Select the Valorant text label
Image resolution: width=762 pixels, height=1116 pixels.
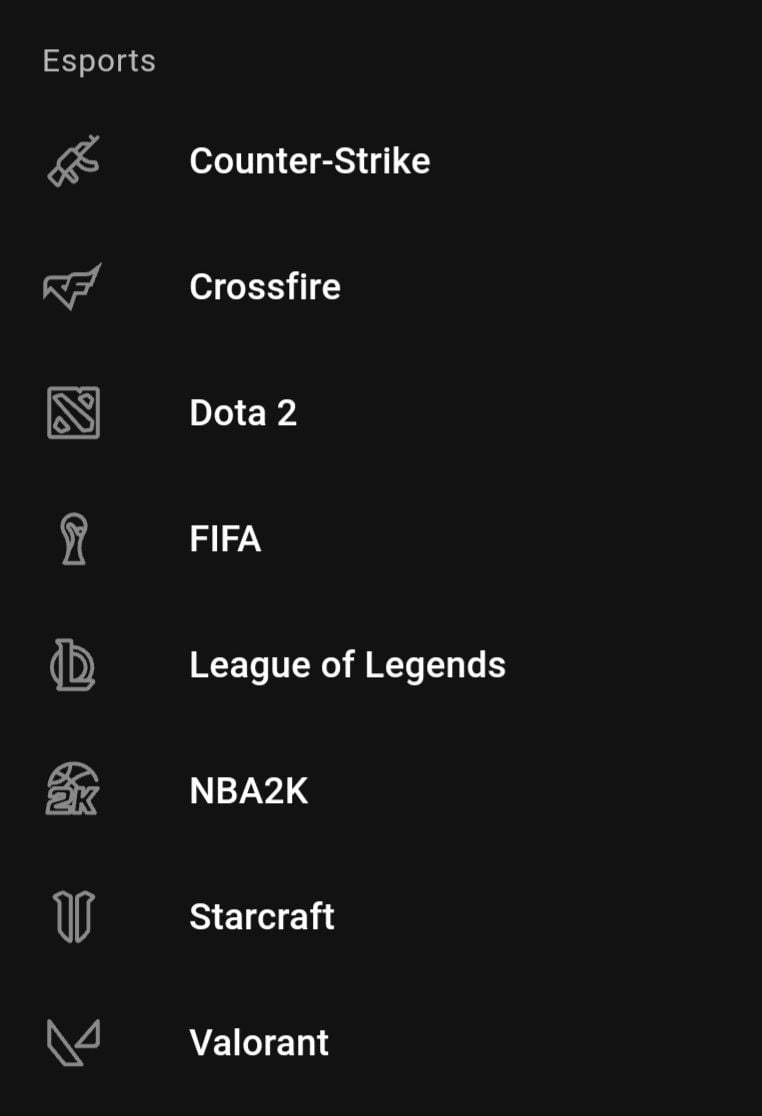[x=259, y=1042]
